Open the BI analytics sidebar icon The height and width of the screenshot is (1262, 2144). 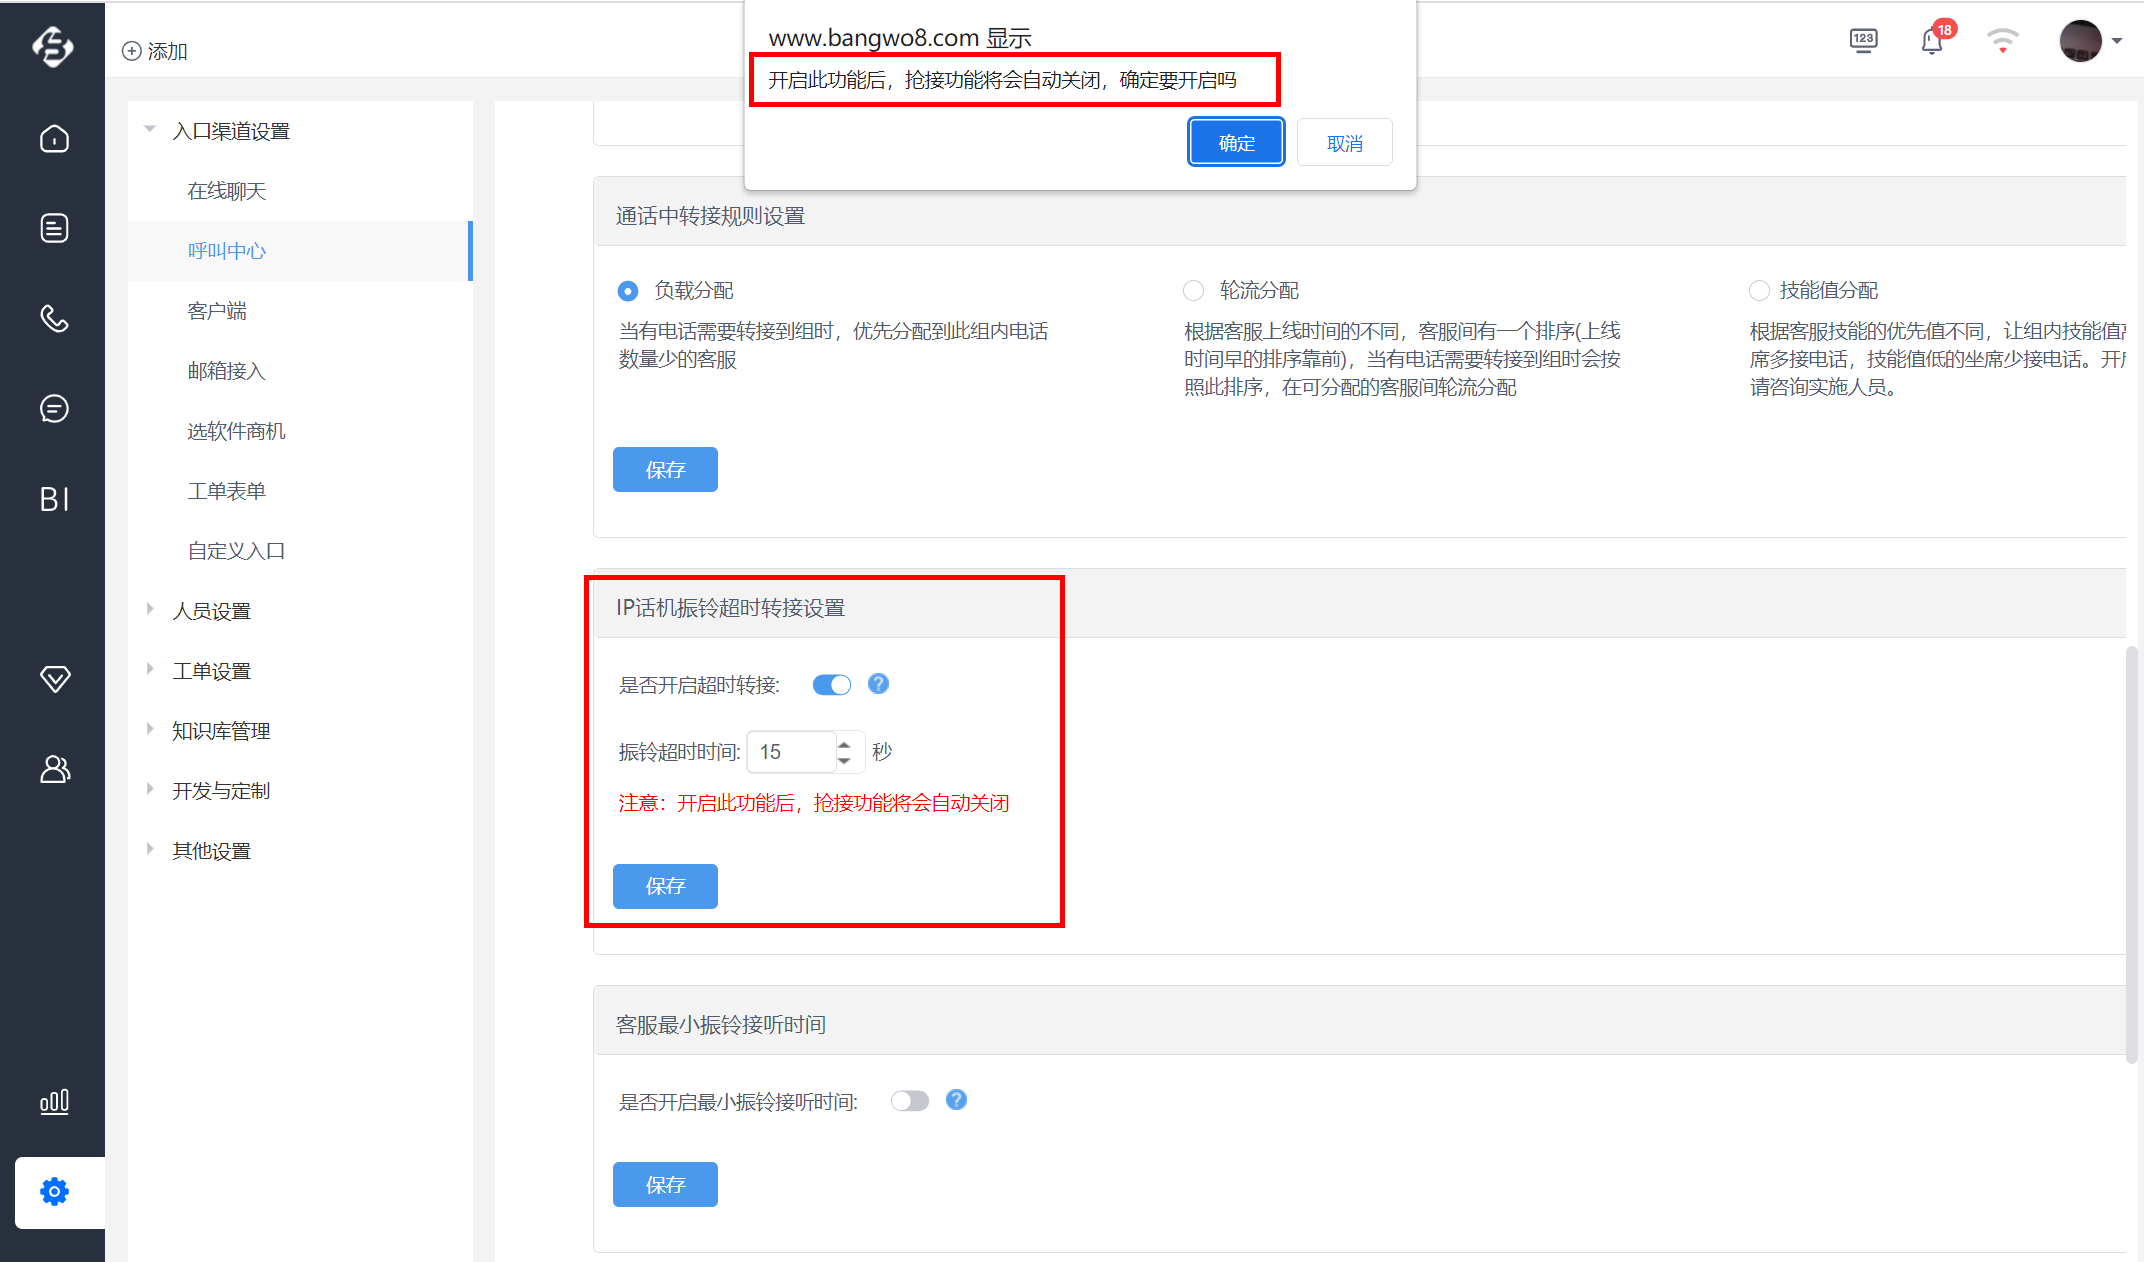click(54, 498)
